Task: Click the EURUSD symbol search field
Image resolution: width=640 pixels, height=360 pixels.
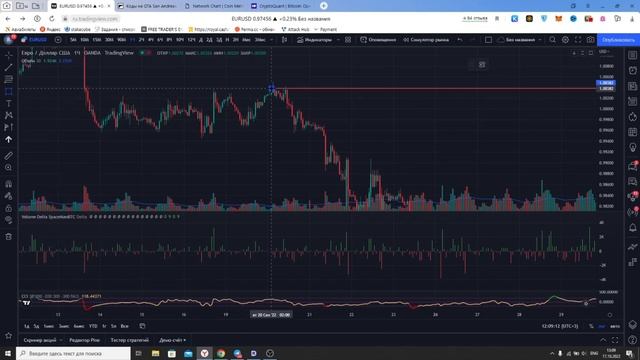Action: click(x=38, y=40)
